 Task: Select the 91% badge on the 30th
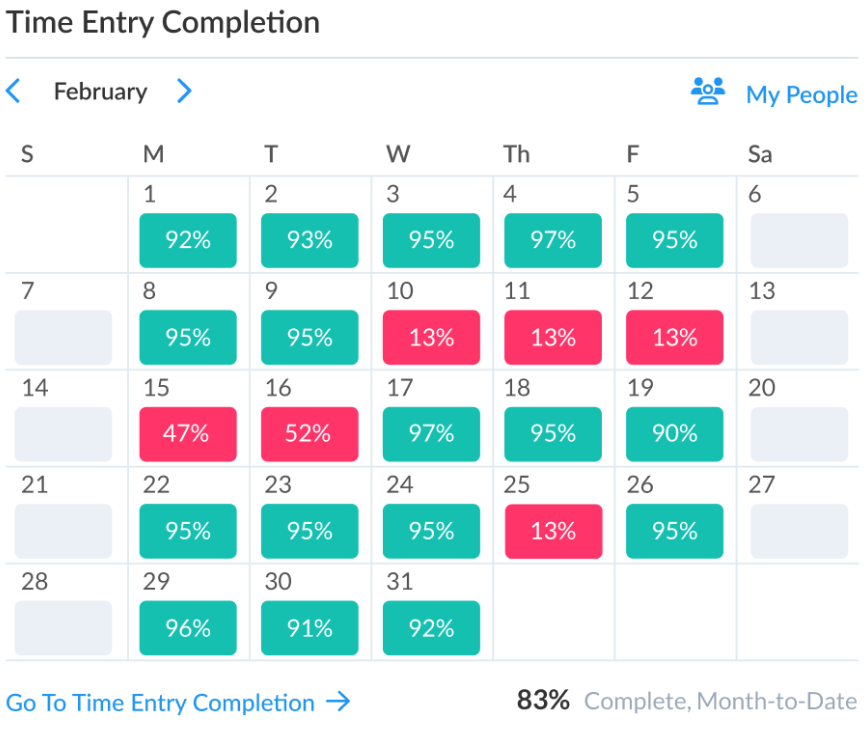[x=309, y=628]
